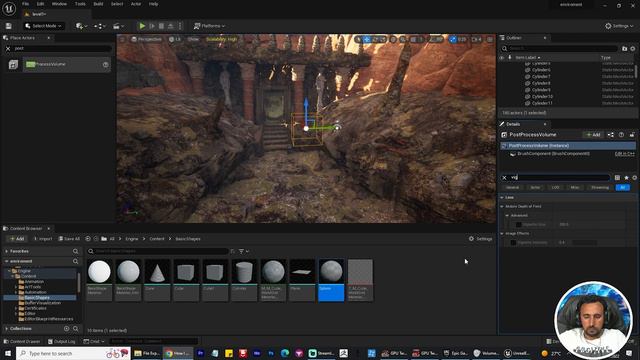Open Windows Start menu
Screen dimensions: 640x360
tap(8, 353)
